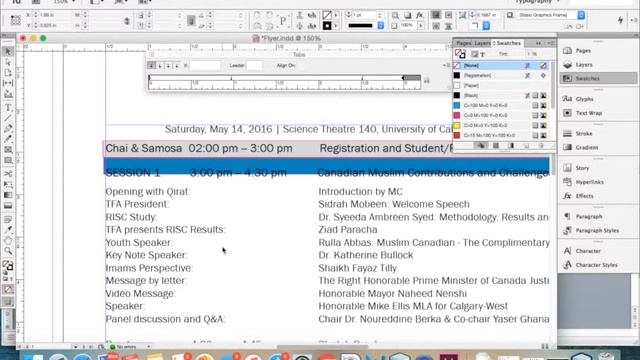Open the Basic Graphics Frame style dropdown
The width and height of the screenshot is (640, 360).
pos(581,15)
